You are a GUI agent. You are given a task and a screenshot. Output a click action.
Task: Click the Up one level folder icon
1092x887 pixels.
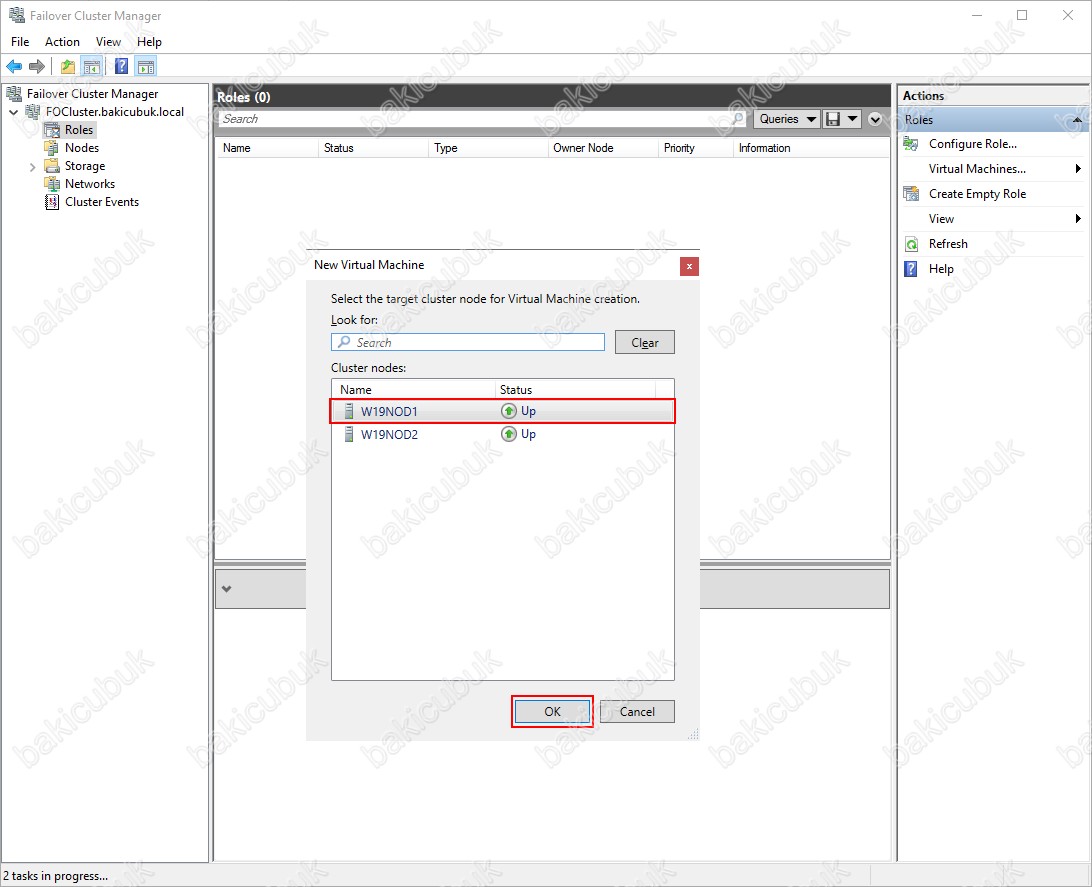coord(68,66)
